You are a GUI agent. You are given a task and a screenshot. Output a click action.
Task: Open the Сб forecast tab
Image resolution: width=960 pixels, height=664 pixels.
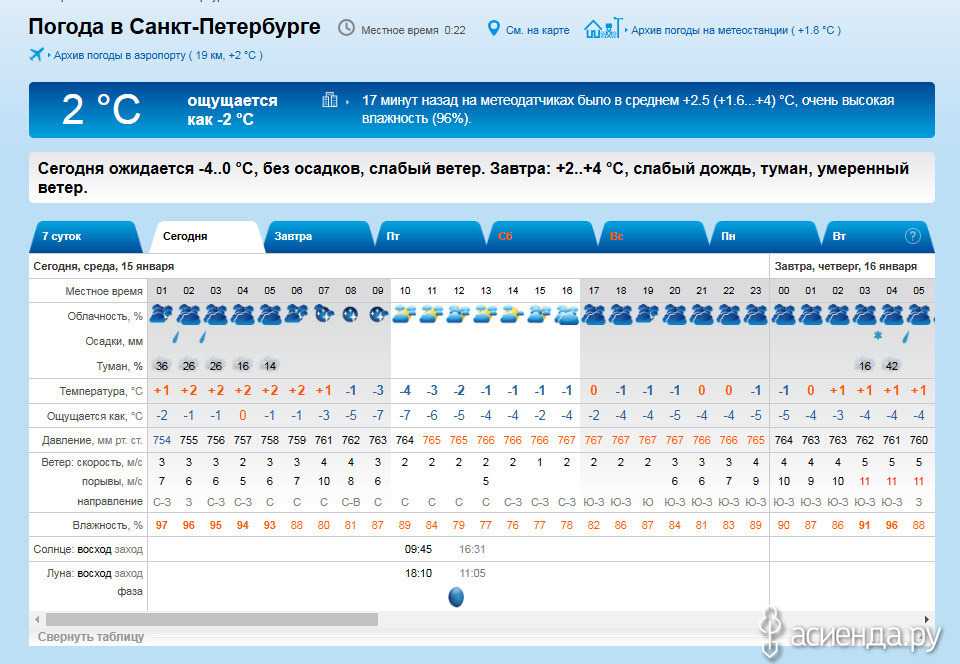coord(541,236)
